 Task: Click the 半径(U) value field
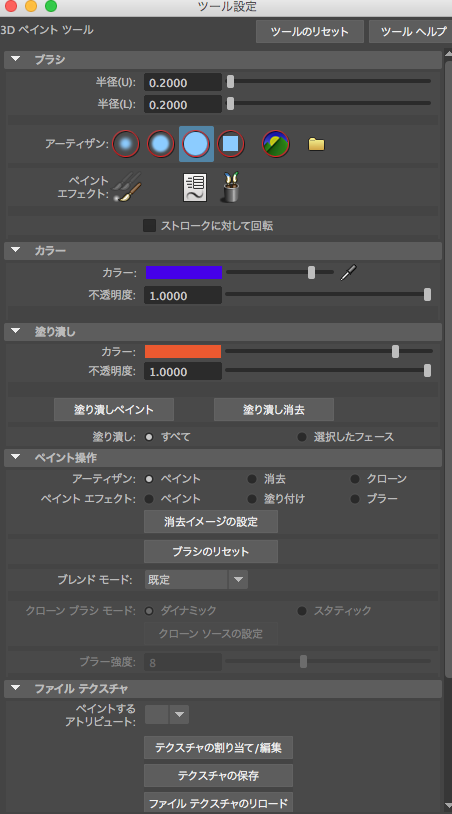183,83
